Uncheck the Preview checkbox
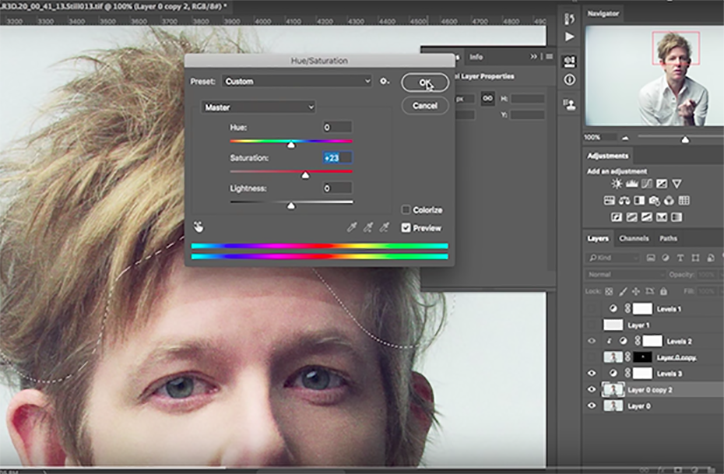Image resolution: width=724 pixels, height=474 pixels. (405, 228)
